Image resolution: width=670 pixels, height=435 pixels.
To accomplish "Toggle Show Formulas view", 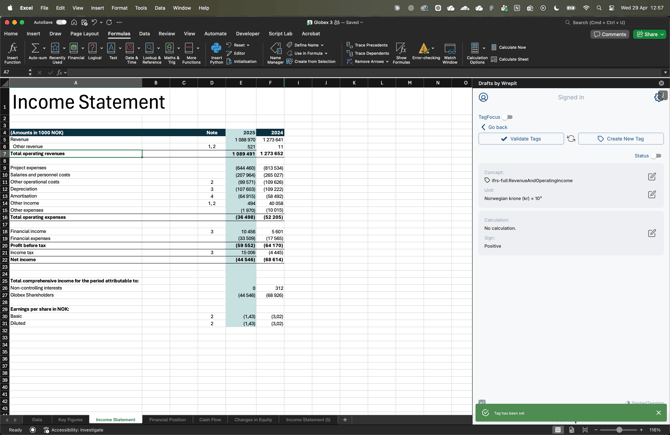I will point(401,53).
